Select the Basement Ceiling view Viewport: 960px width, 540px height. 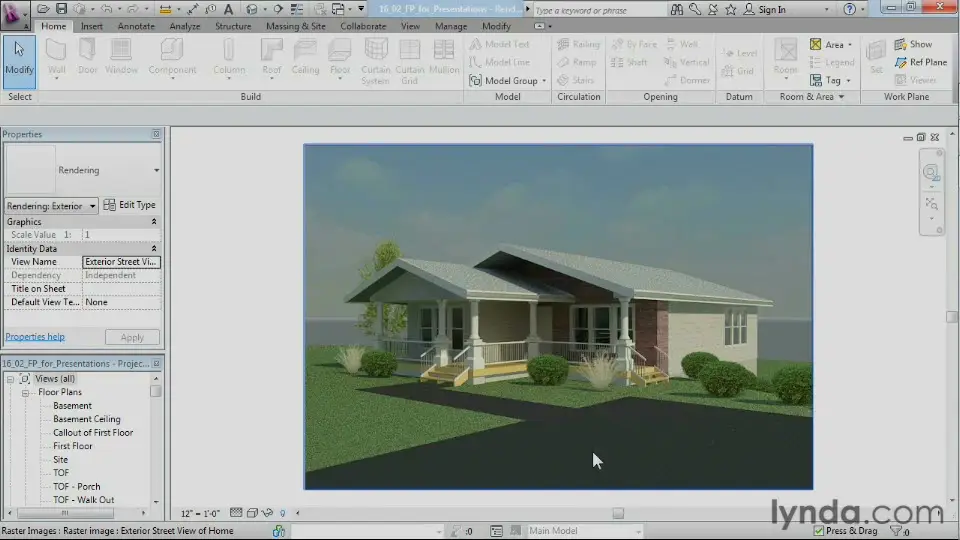point(86,419)
